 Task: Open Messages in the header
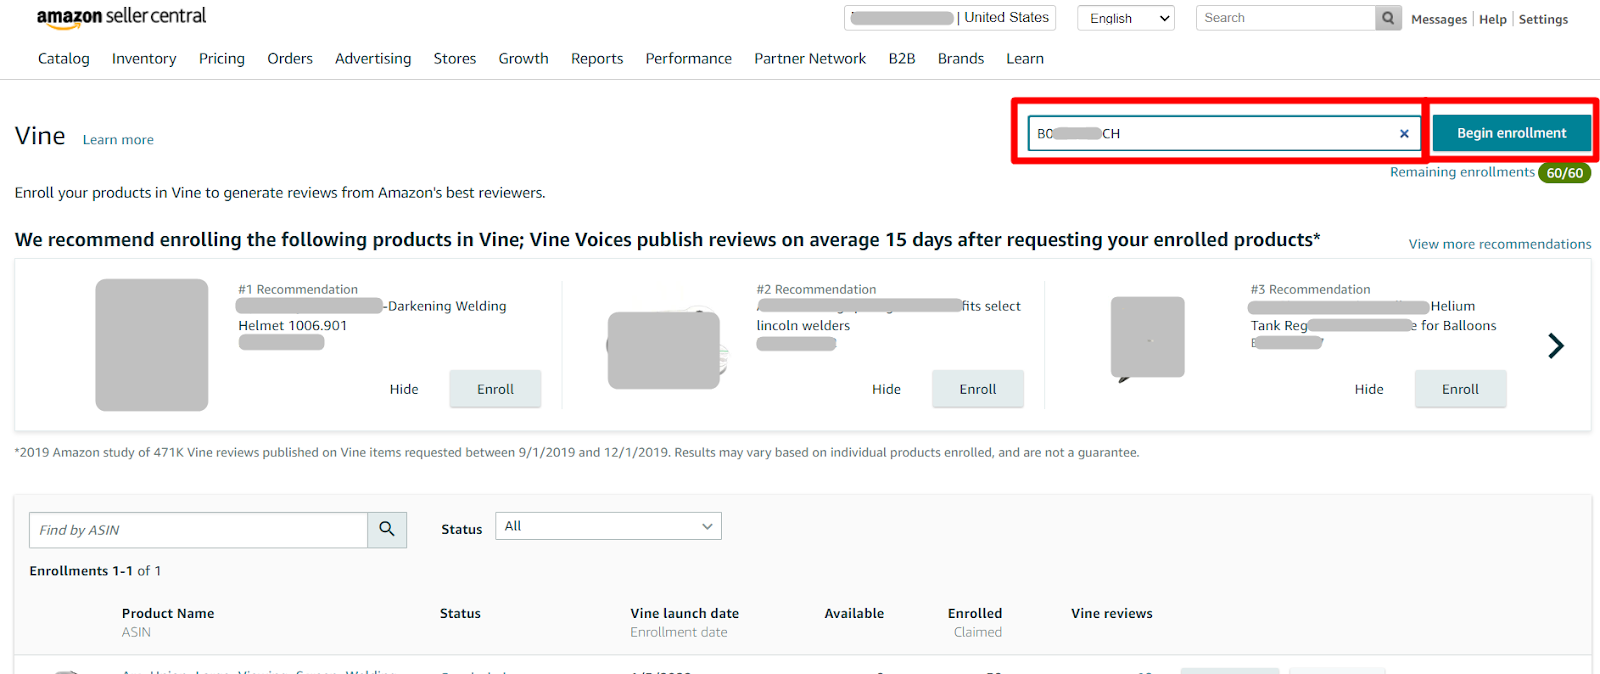1439,19
